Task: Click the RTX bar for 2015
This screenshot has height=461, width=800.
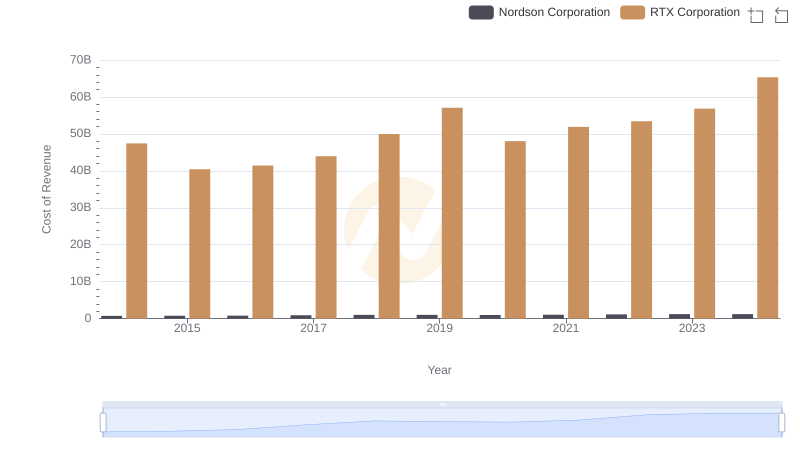Action: 199,244
